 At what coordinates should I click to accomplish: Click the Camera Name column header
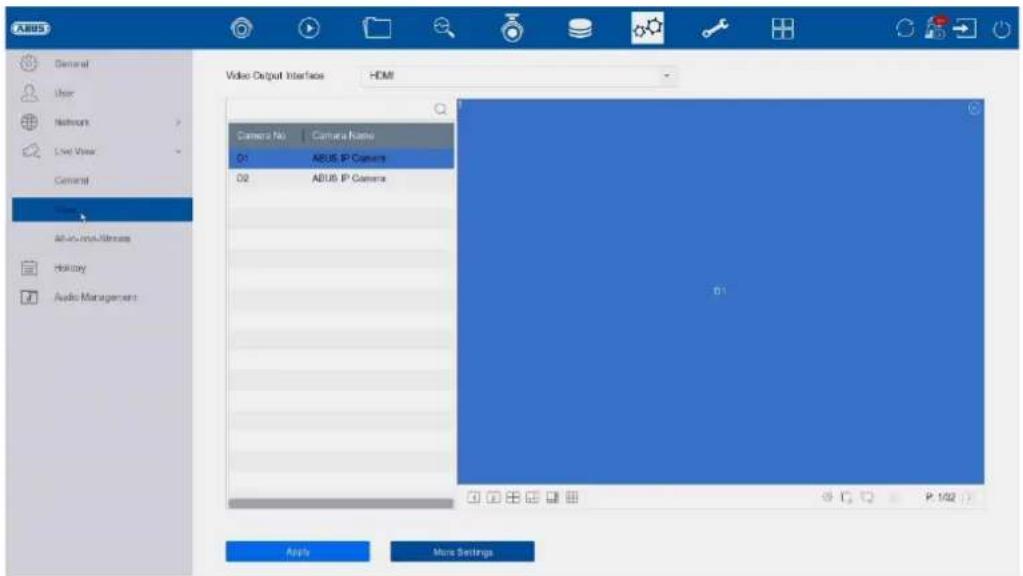(343, 136)
